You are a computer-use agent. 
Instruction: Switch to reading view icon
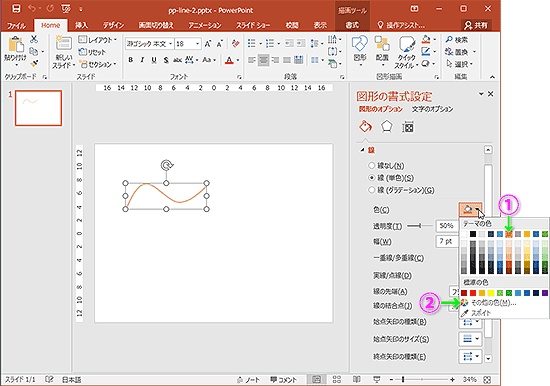[x=356, y=379]
